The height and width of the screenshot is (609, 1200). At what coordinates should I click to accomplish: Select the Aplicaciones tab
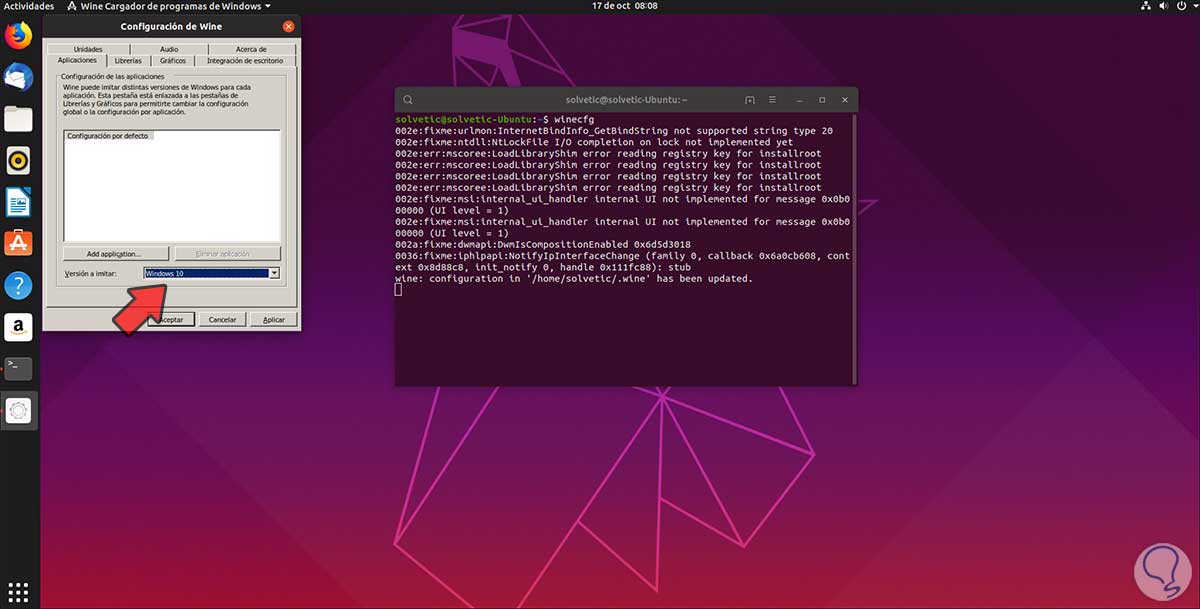coord(77,60)
